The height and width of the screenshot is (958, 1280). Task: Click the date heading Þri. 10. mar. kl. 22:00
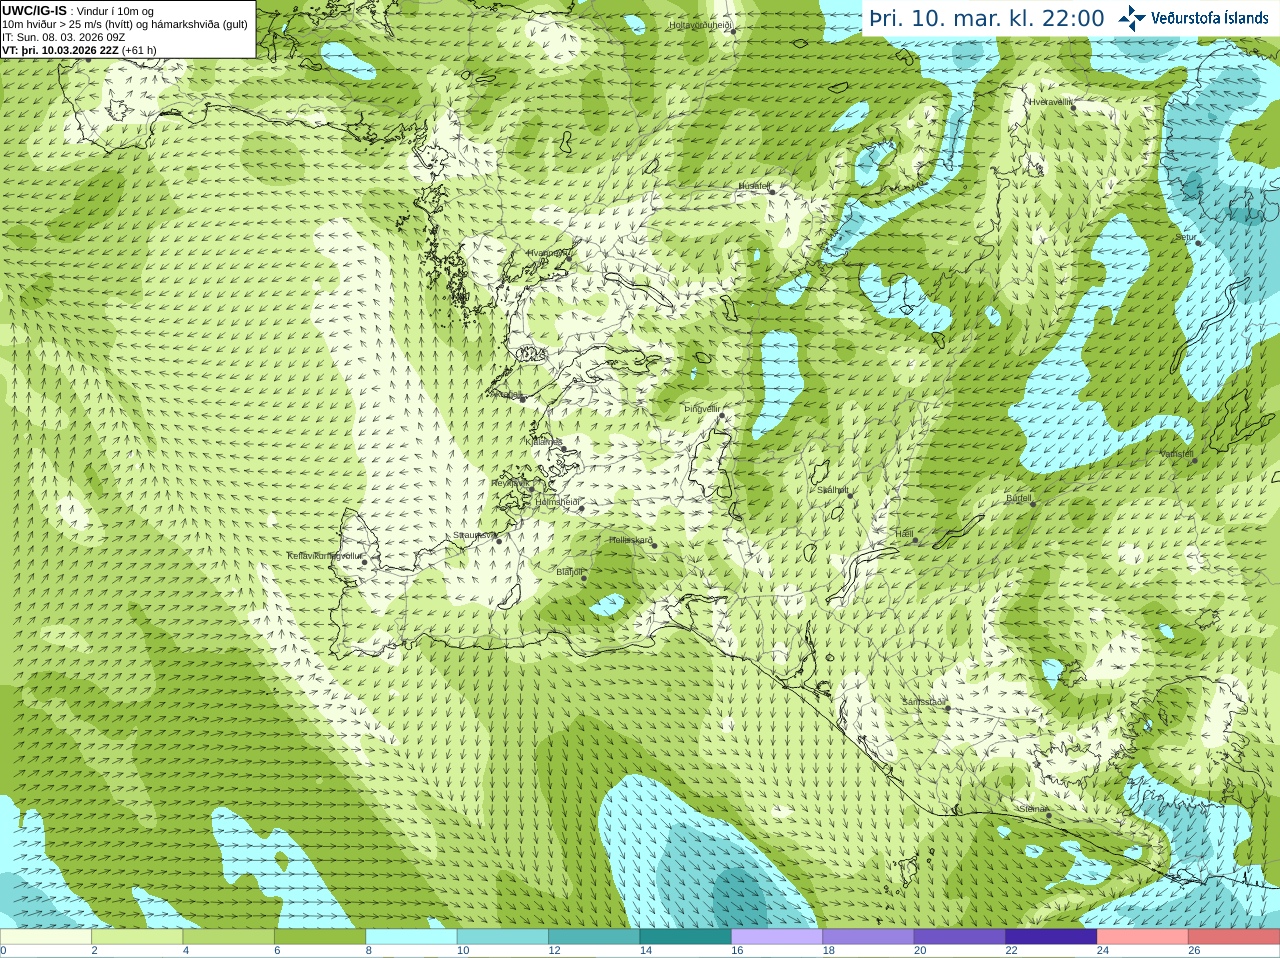coord(986,19)
